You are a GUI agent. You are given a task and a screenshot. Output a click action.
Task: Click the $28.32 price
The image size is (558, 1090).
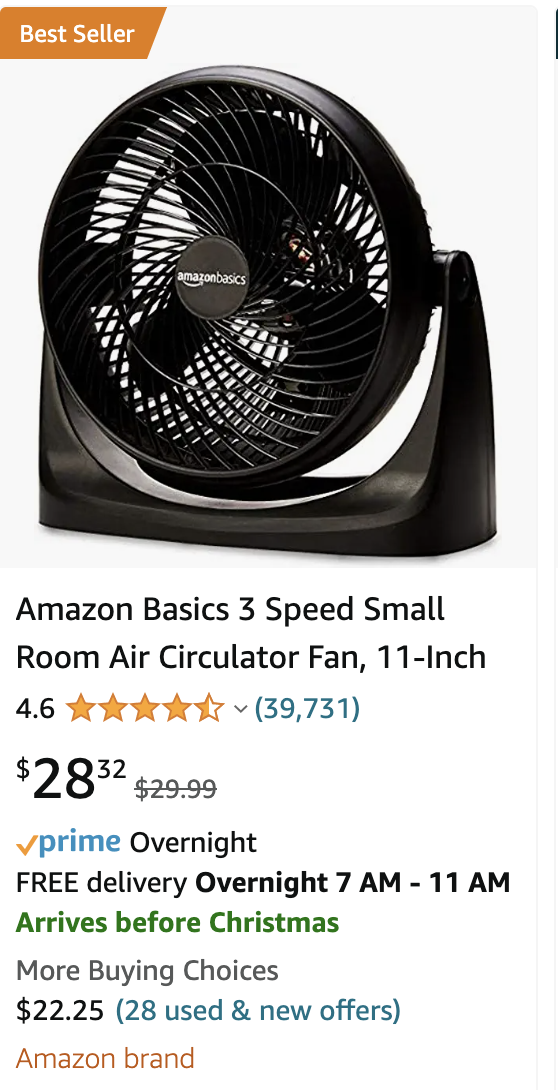[x=72, y=778]
